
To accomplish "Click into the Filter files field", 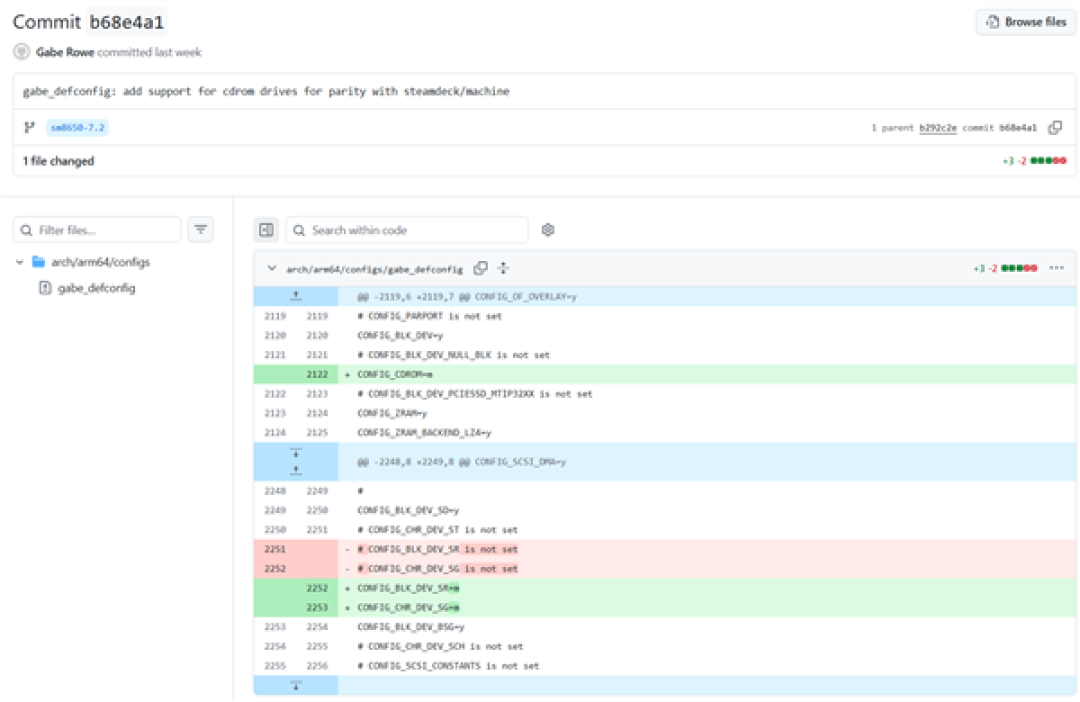I will point(97,230).
